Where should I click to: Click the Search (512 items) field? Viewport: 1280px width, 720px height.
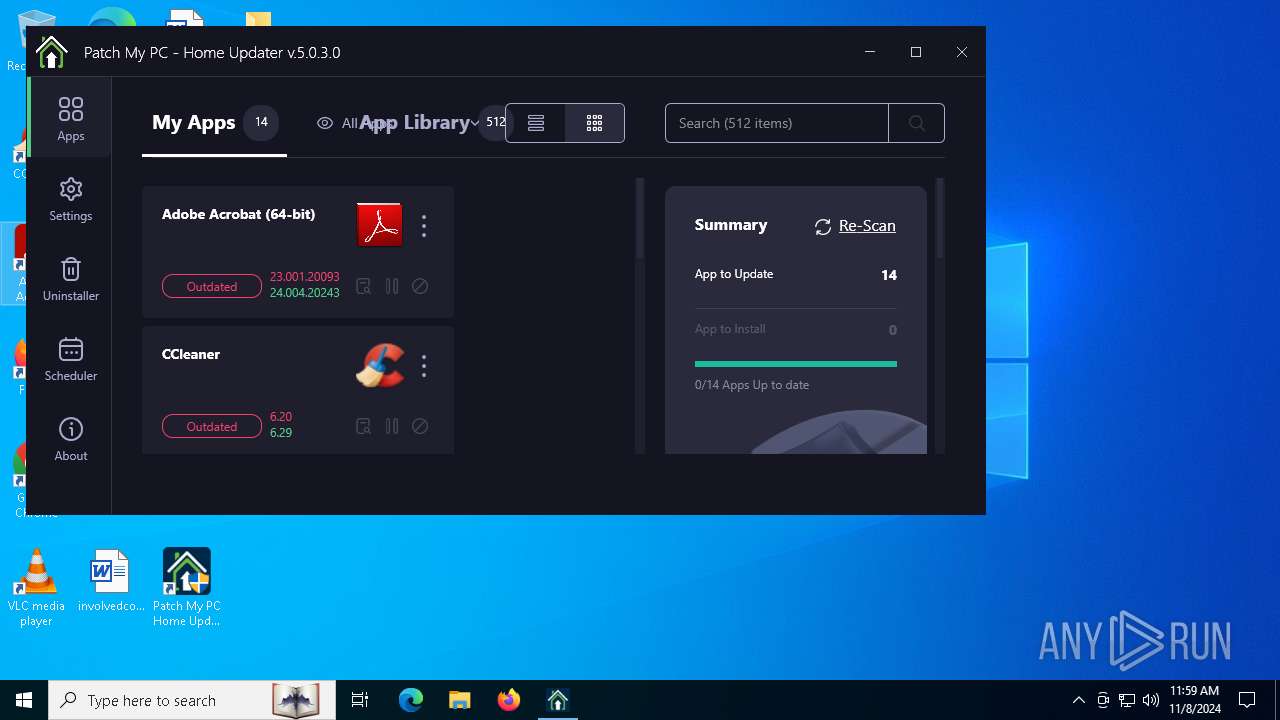click(777, 123)
